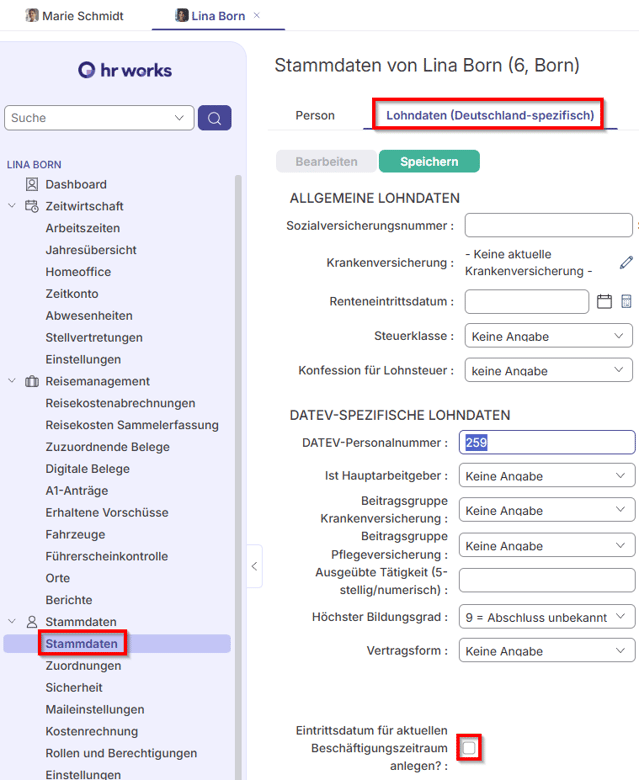The width and height of the screenshot is (639, 780).
Task: Click the Speichern button
Action: 429,161
